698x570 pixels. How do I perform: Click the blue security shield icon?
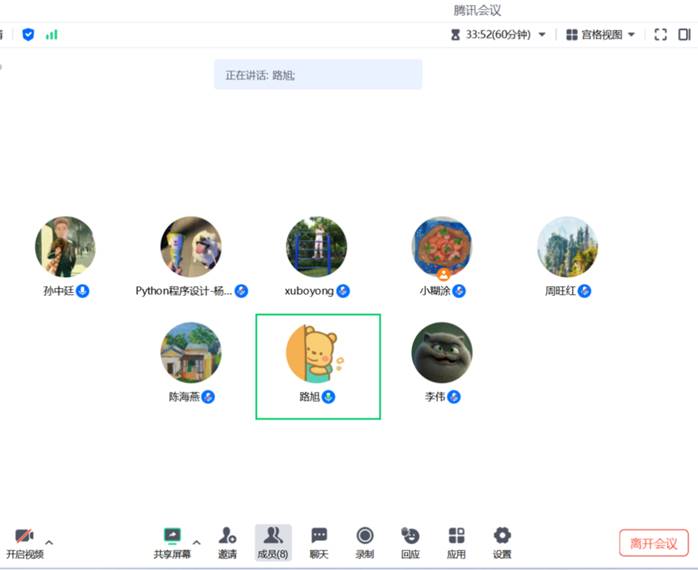pyautogui.click(x=28, y=34)
